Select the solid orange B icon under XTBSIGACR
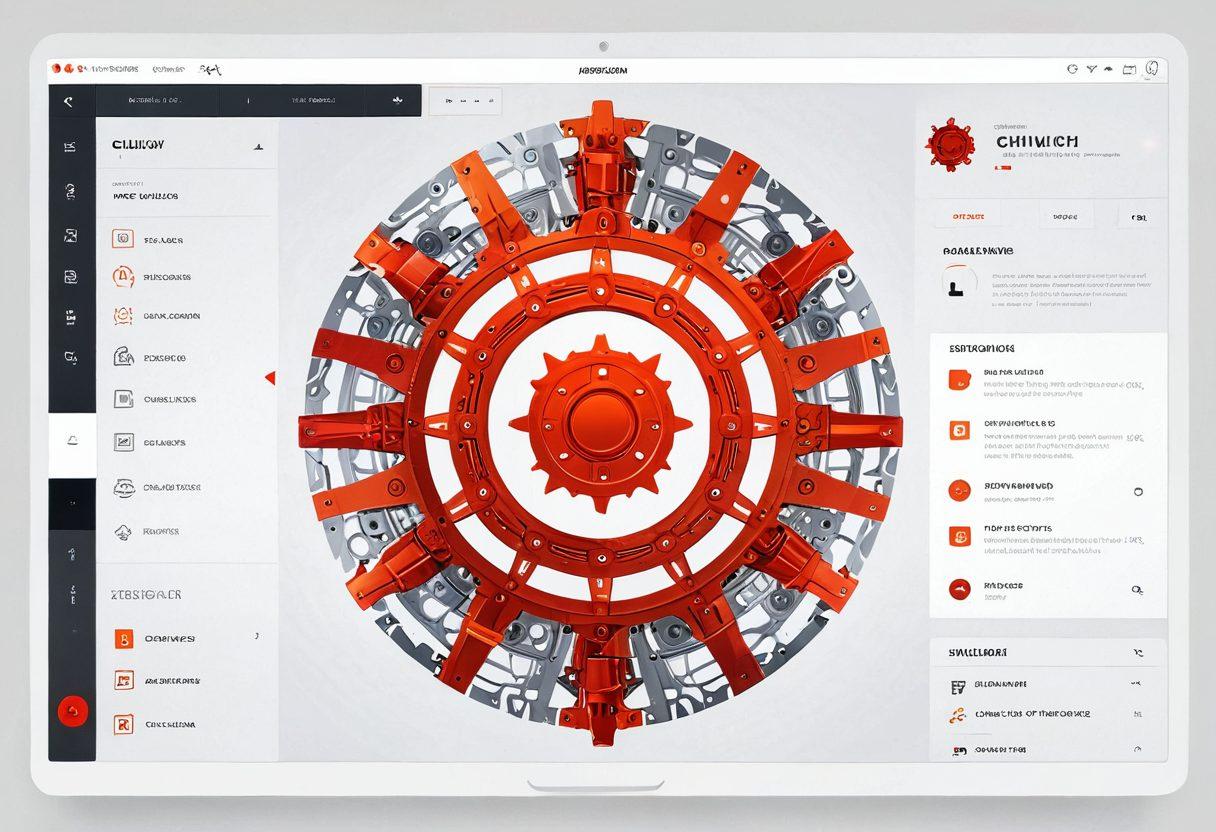This screenshot has height=832, width=1216. coord(123,638)
